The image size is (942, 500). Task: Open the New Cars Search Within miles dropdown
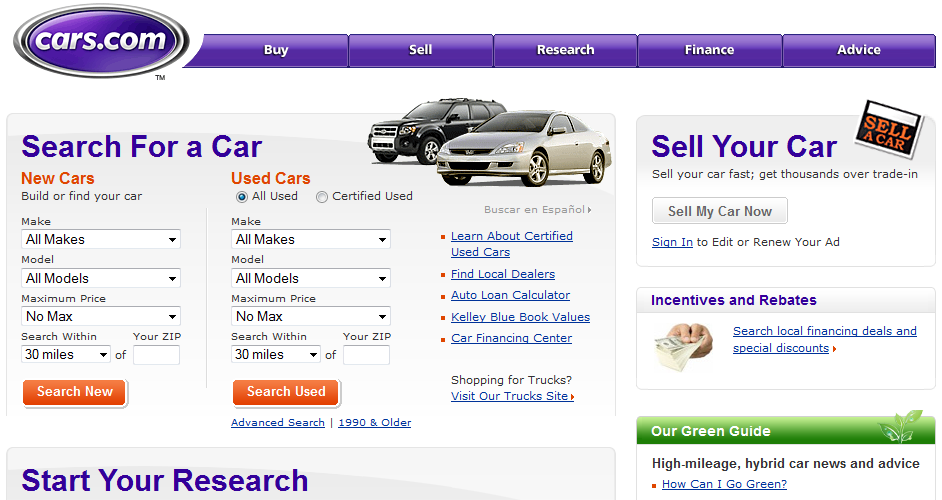pyautogui.click(x=66, y=355)
